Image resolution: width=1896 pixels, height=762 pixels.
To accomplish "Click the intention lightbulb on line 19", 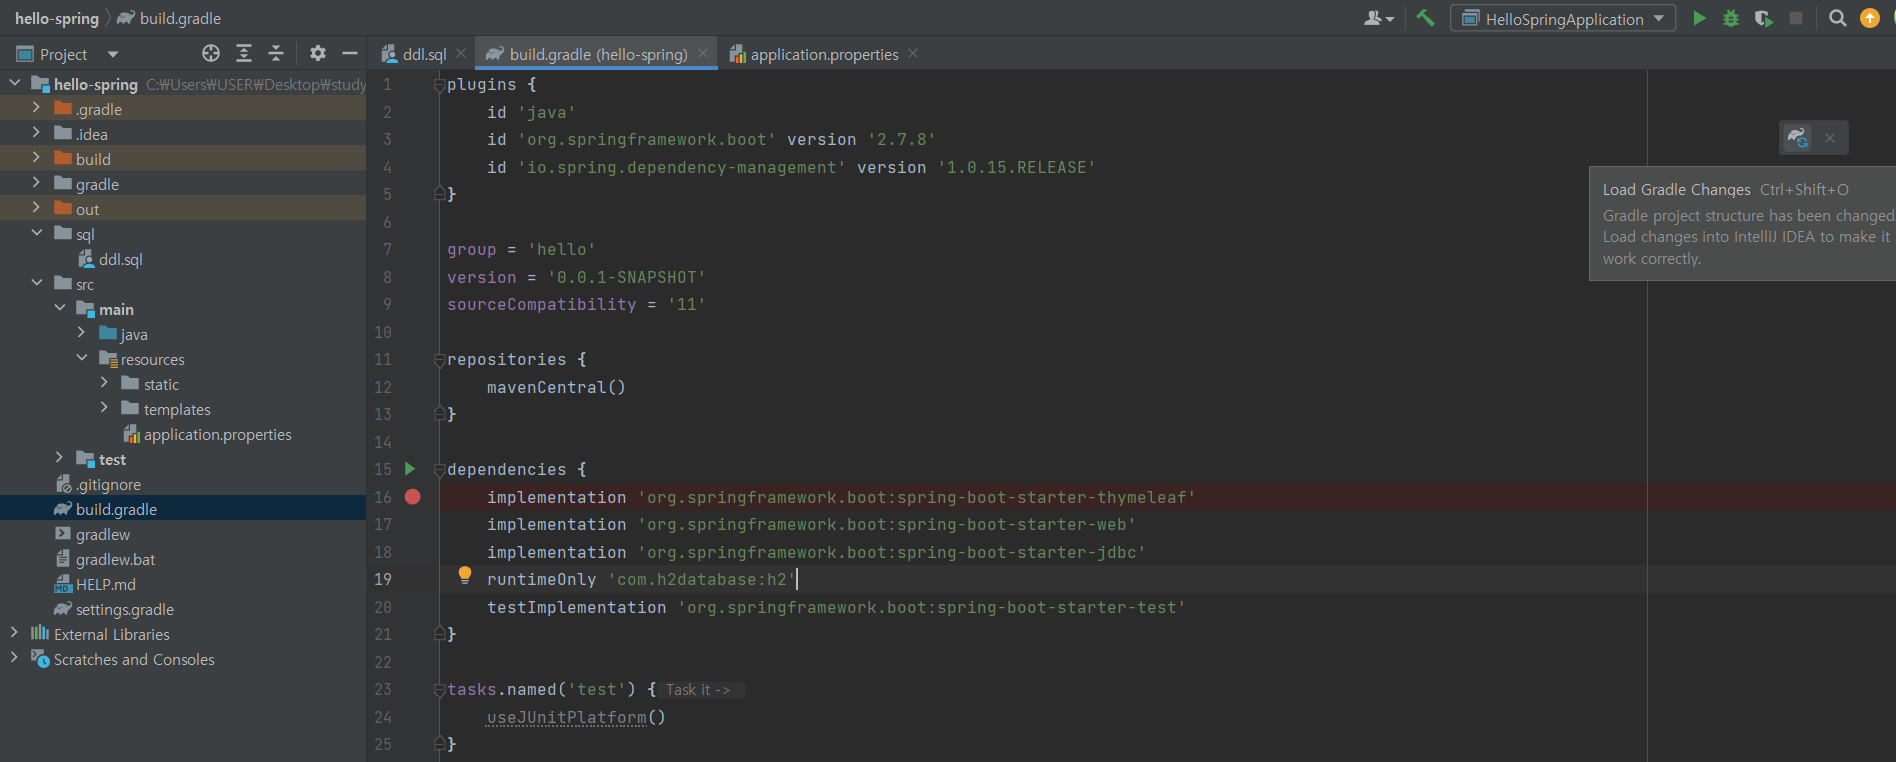I will click(465, 575).
